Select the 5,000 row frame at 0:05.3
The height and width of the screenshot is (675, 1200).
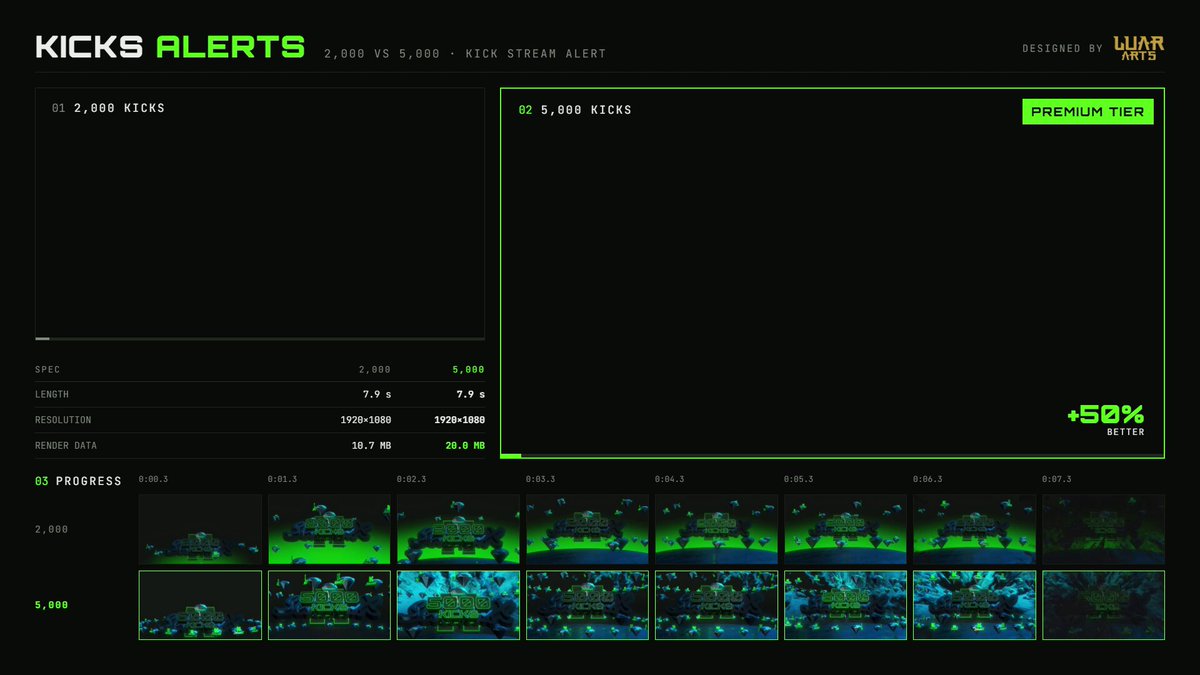pyautogui.click(x=845, y=605)
